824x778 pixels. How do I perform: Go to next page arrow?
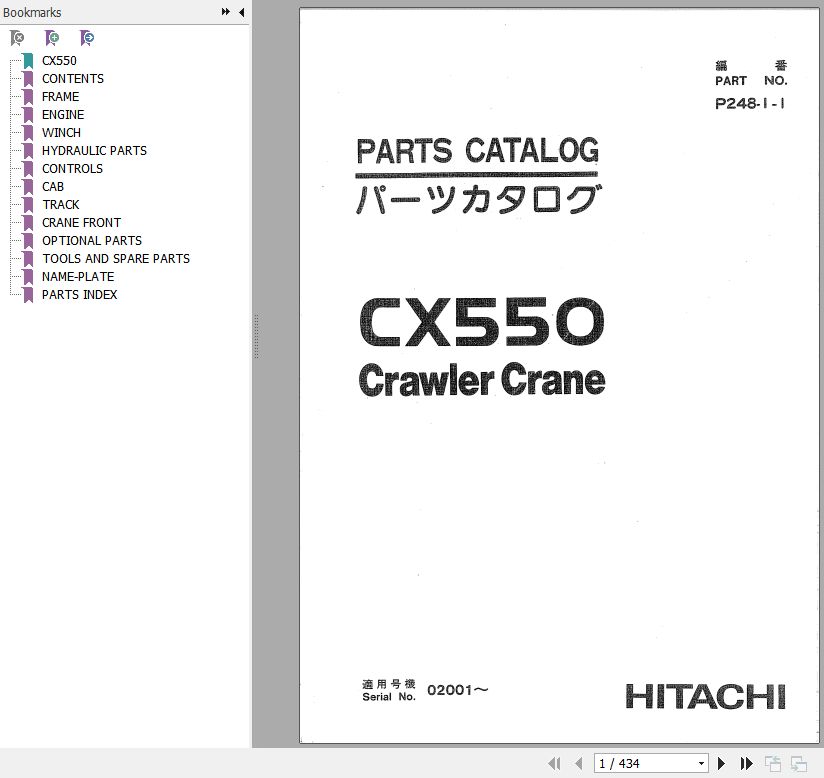[722, 763]
